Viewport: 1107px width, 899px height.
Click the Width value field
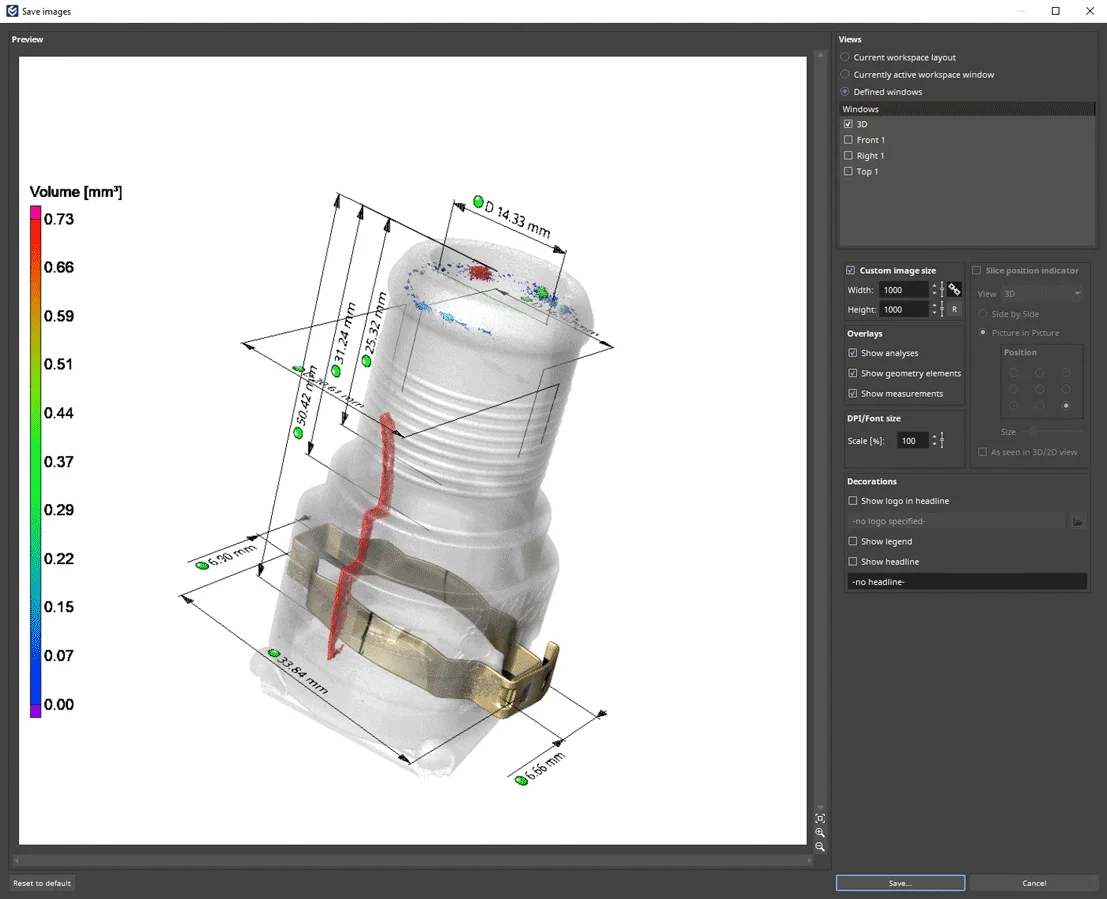[904, 290]
